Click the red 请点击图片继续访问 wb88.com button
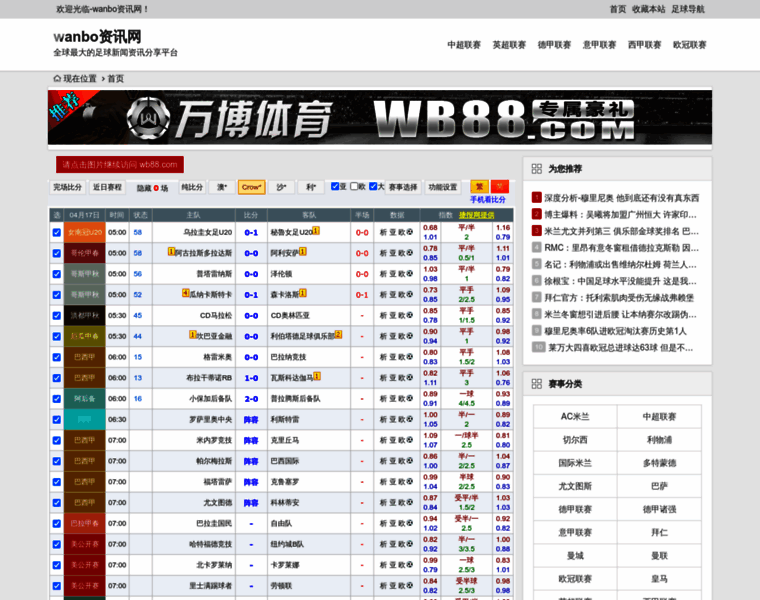The image size is (760, 600). (x=120, y=164)
